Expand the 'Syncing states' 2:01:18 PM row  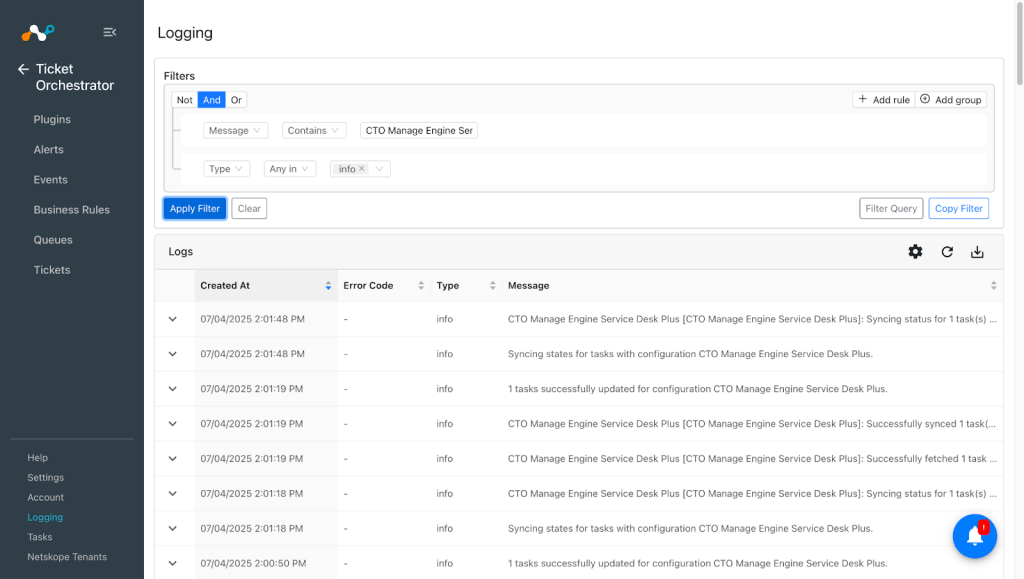point(172,529)
